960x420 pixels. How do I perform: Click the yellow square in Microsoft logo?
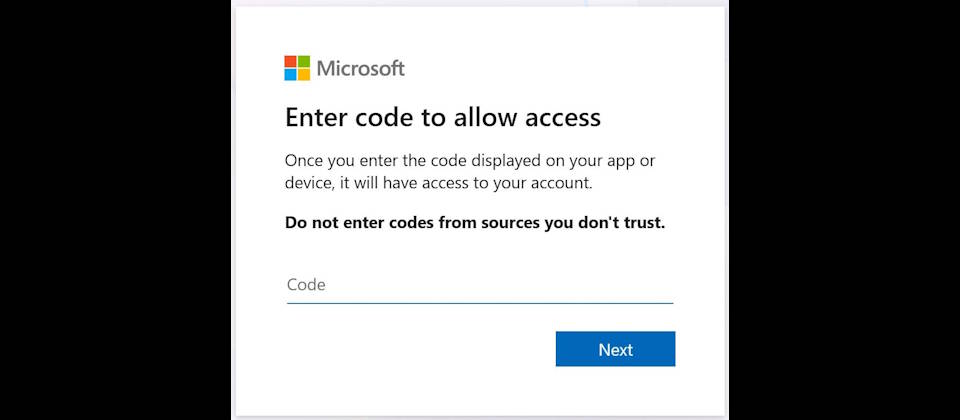coord(304,75)
